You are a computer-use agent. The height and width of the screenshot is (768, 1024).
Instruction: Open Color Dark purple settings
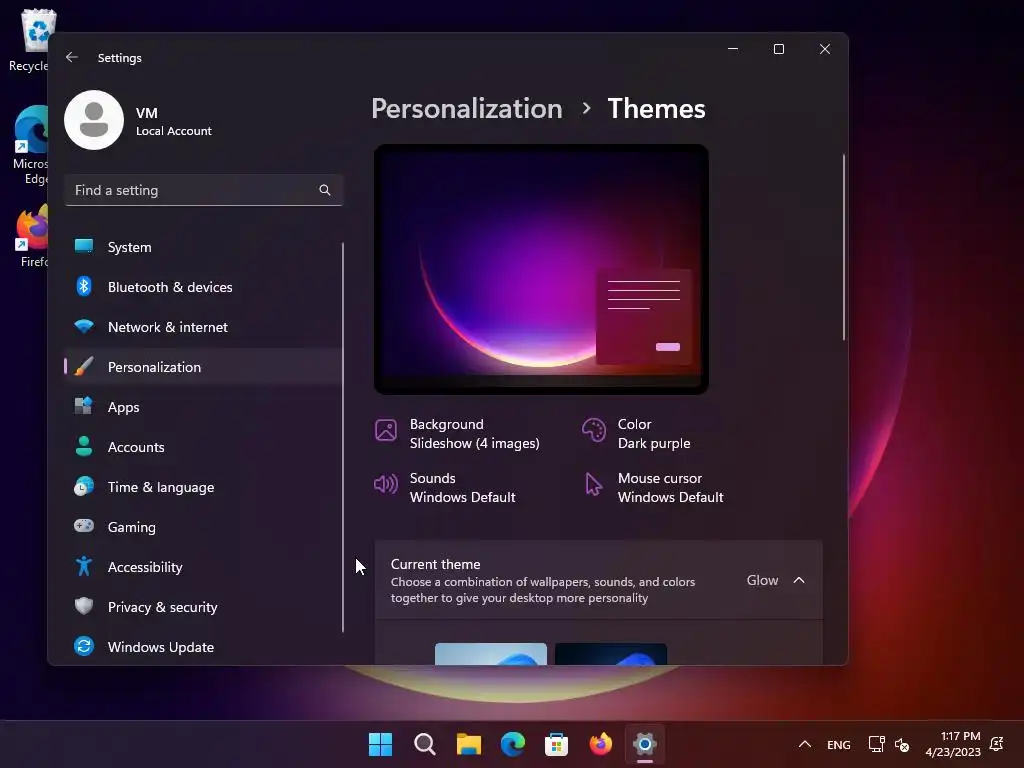(636, 434)
